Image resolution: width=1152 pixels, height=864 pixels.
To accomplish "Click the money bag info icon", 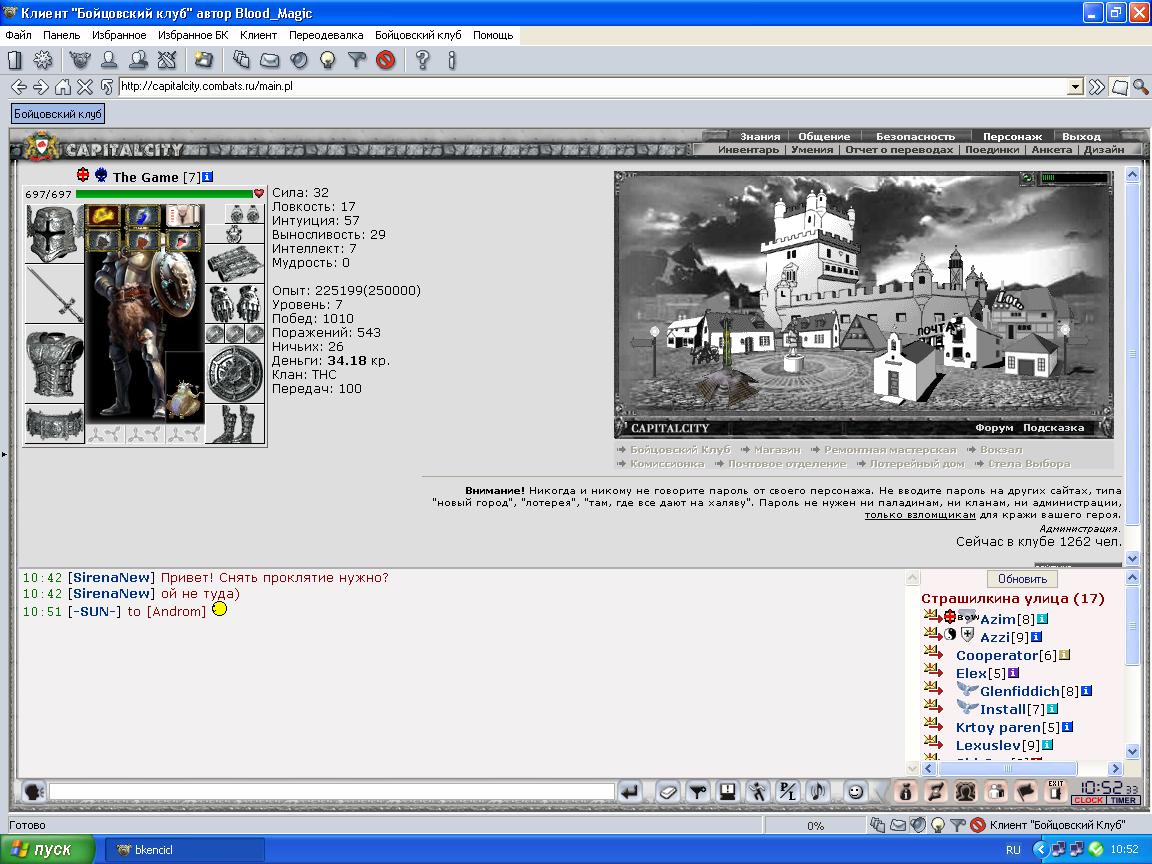I will point(906,791).
